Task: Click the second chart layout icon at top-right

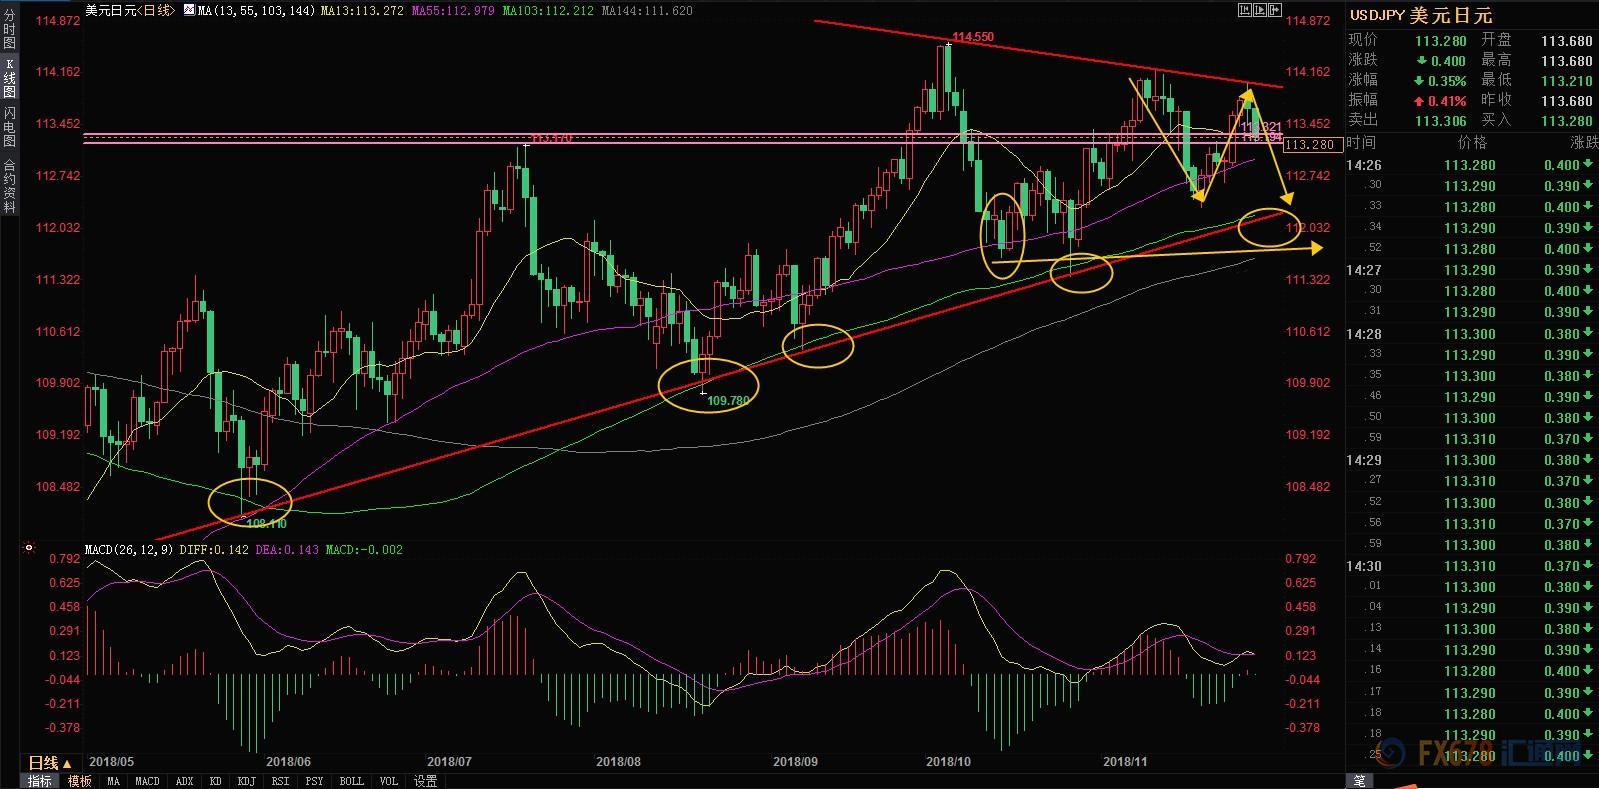Action: click(x=1262, y=10)
